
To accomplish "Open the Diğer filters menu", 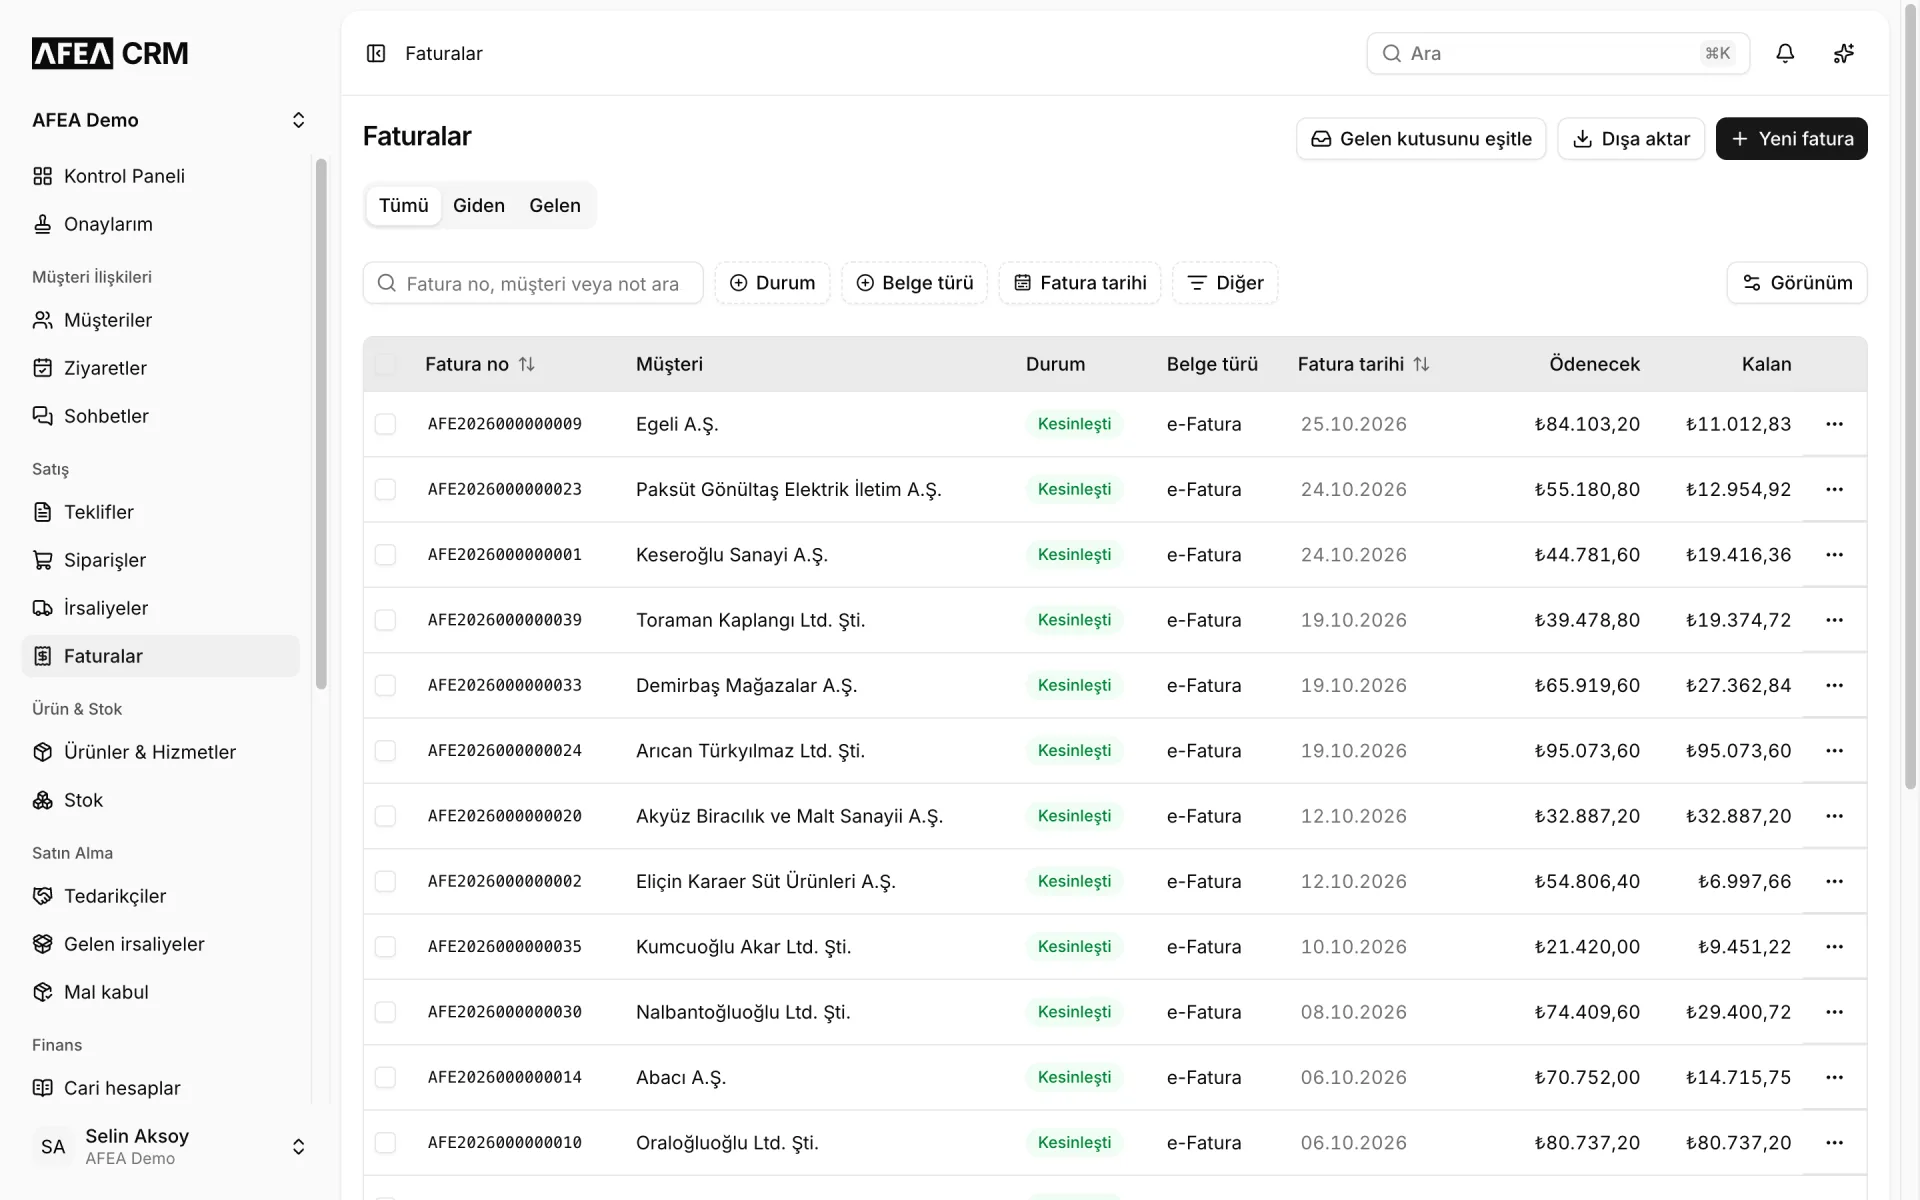I will [x=1225, y=283].
